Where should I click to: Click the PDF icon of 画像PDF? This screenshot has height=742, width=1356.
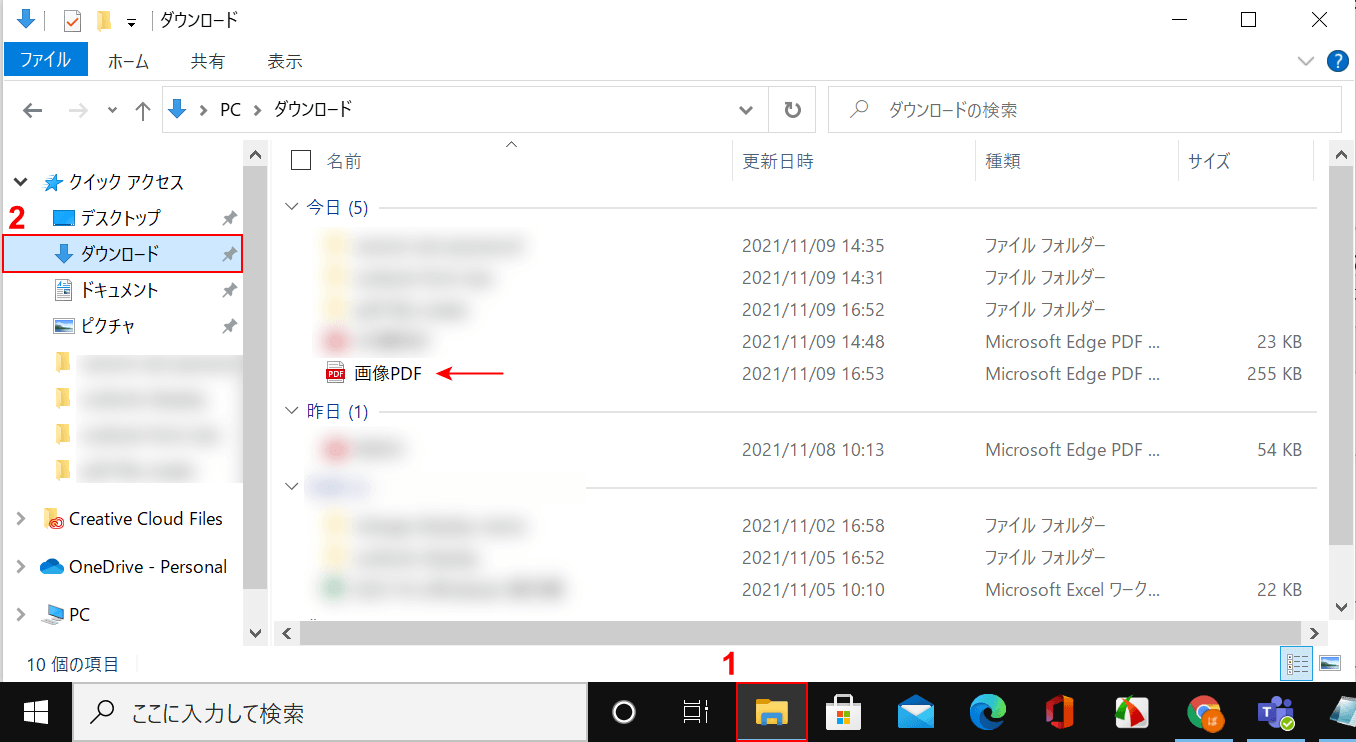pyautogui.click(x=336, y=374)
